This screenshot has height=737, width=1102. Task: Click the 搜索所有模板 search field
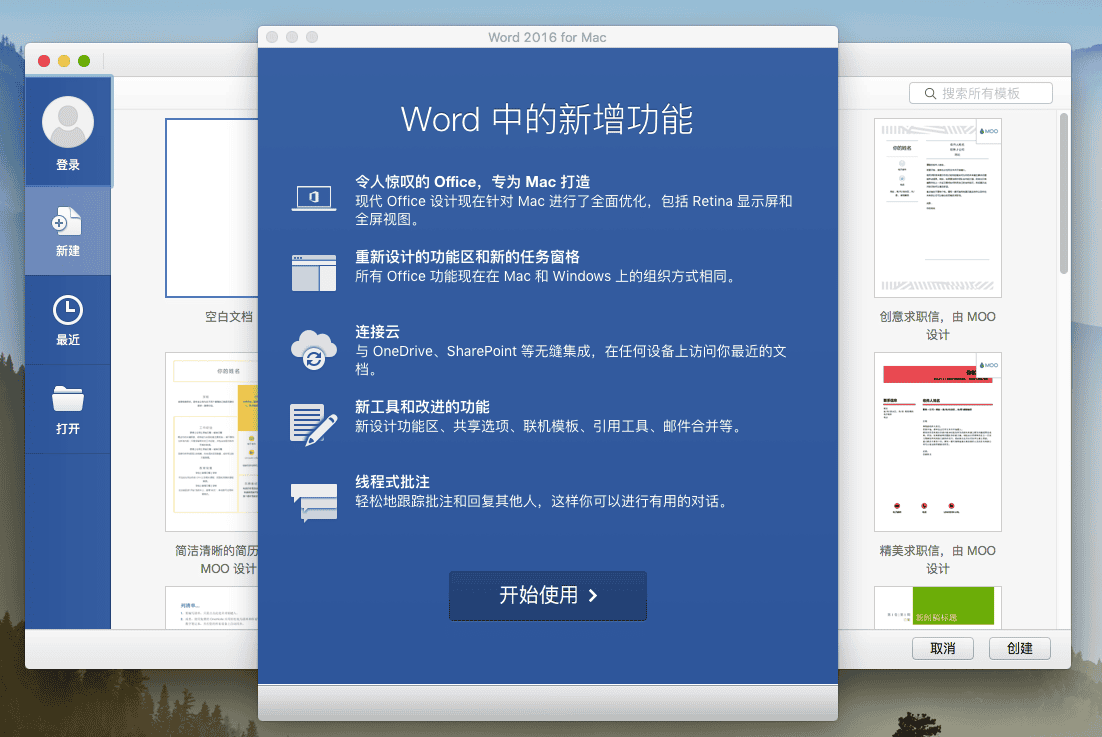click(980, 93)
